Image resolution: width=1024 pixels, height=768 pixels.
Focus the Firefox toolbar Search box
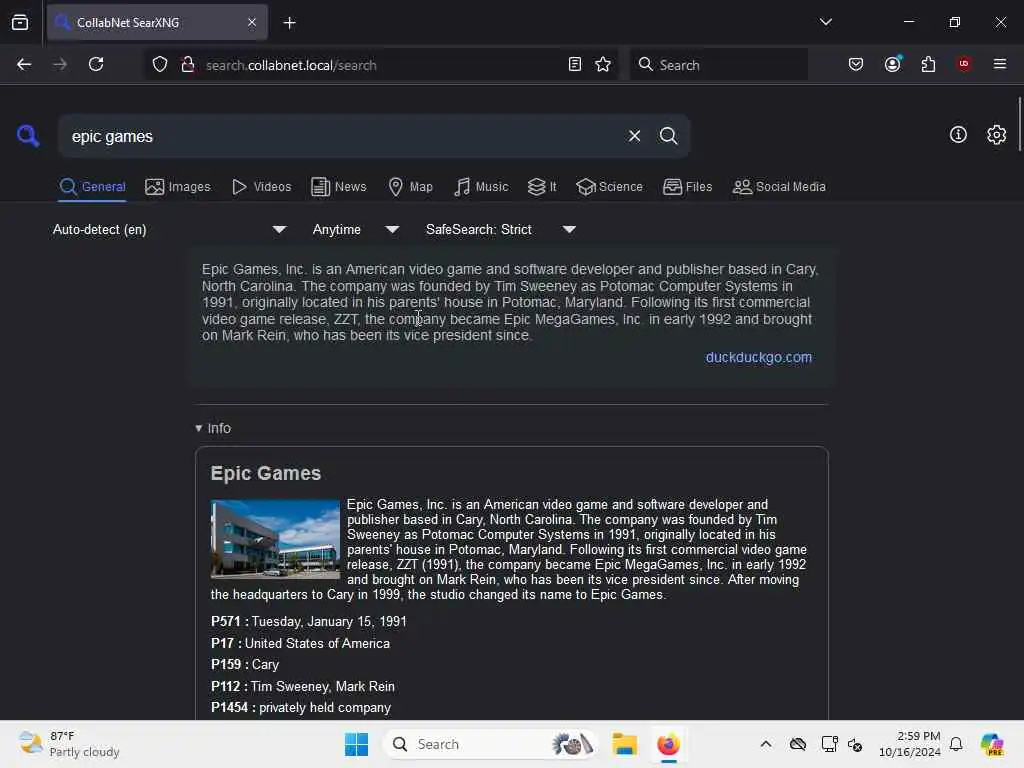(x=718, y=65)
